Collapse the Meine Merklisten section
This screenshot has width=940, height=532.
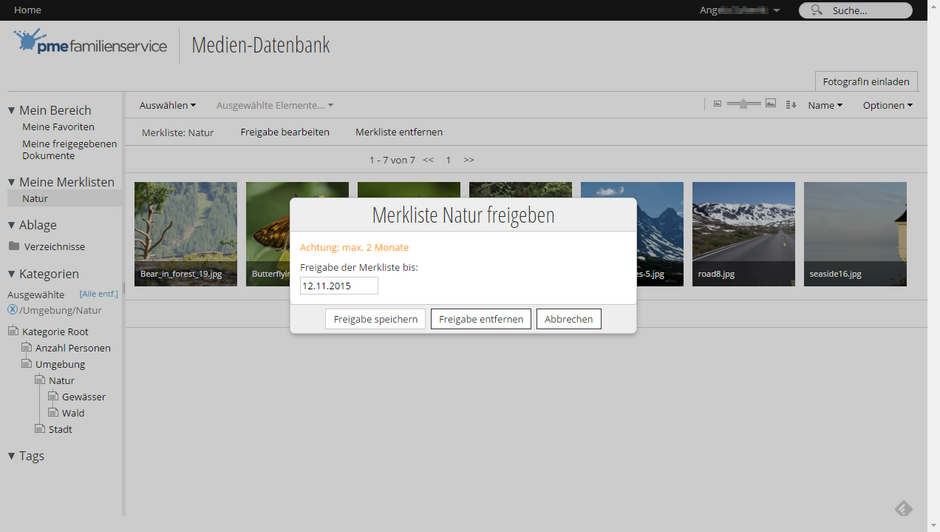(11, 182)
